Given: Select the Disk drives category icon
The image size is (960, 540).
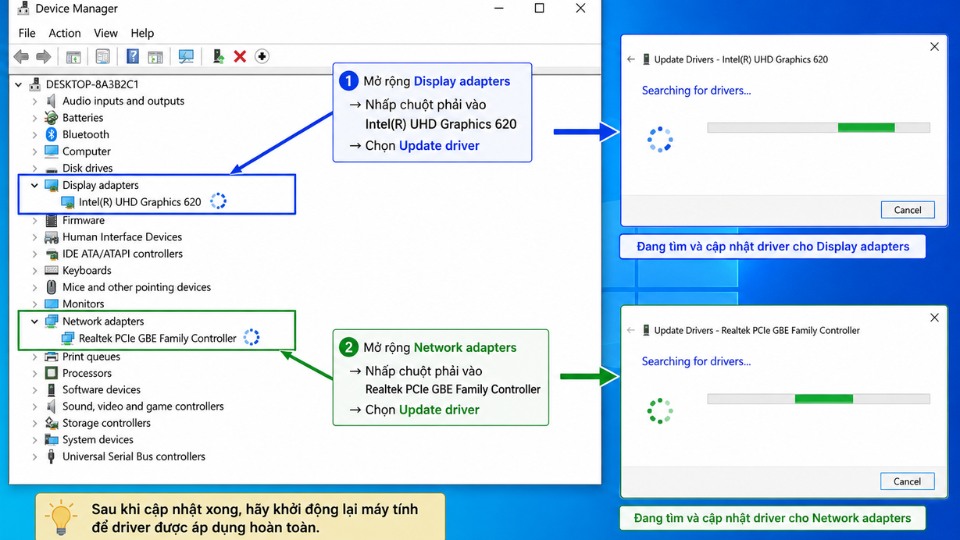Looking at the screenshot, I should [x=51, y=168].
